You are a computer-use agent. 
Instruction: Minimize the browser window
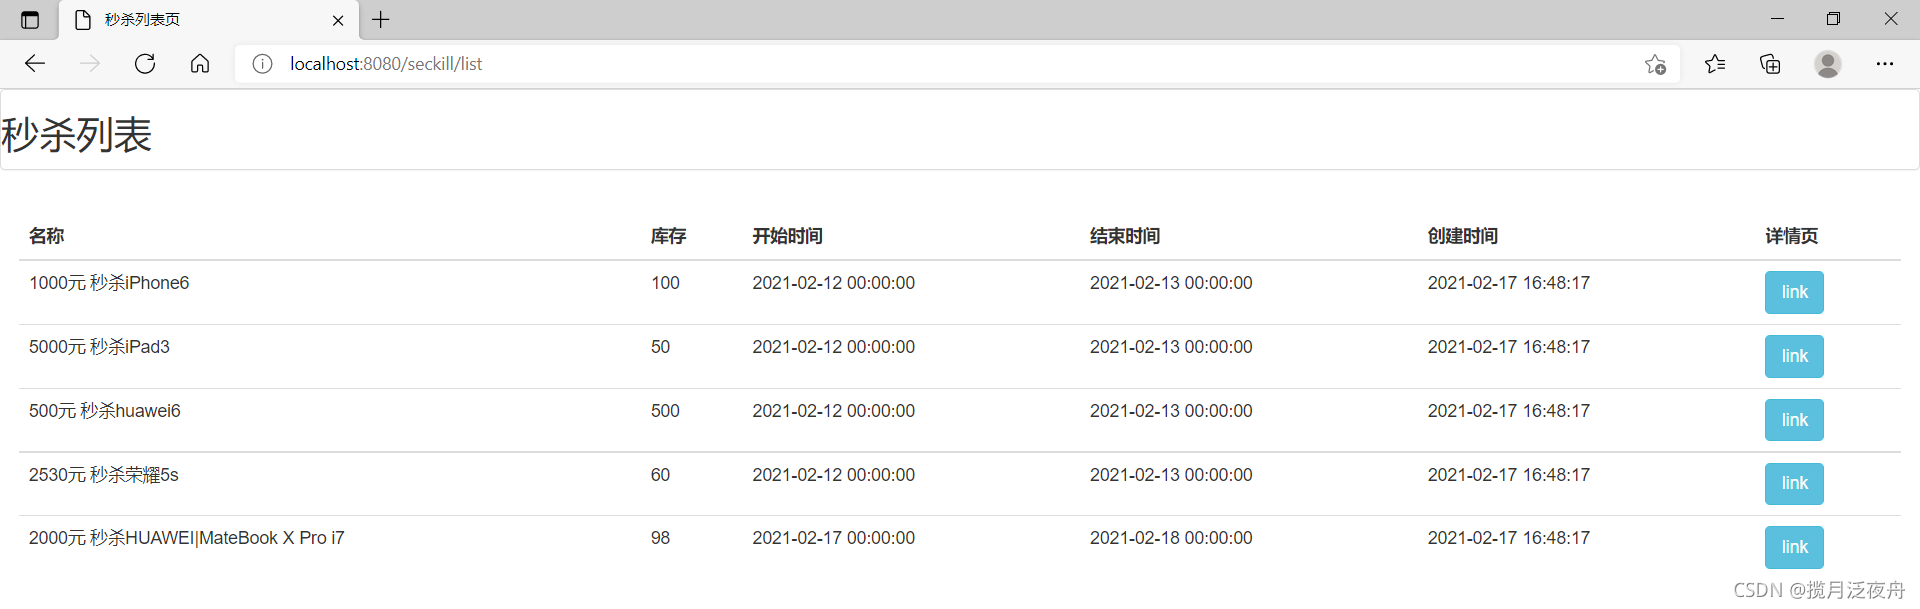click(1777, 19)
